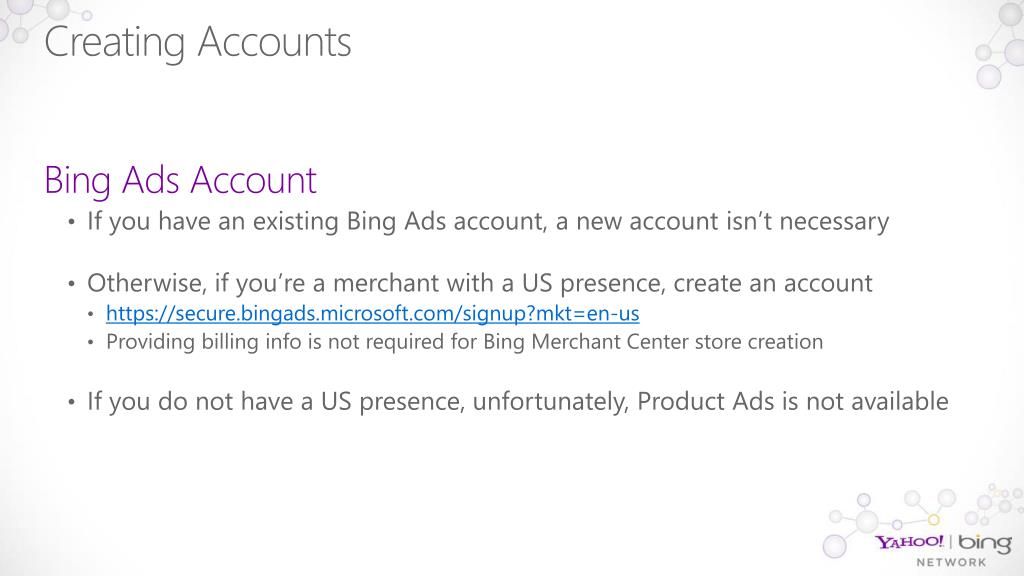Select the "Creating Accounts" slide title
The height and width of the screenshot is (576, 1024).
click(x=198, y=43)
